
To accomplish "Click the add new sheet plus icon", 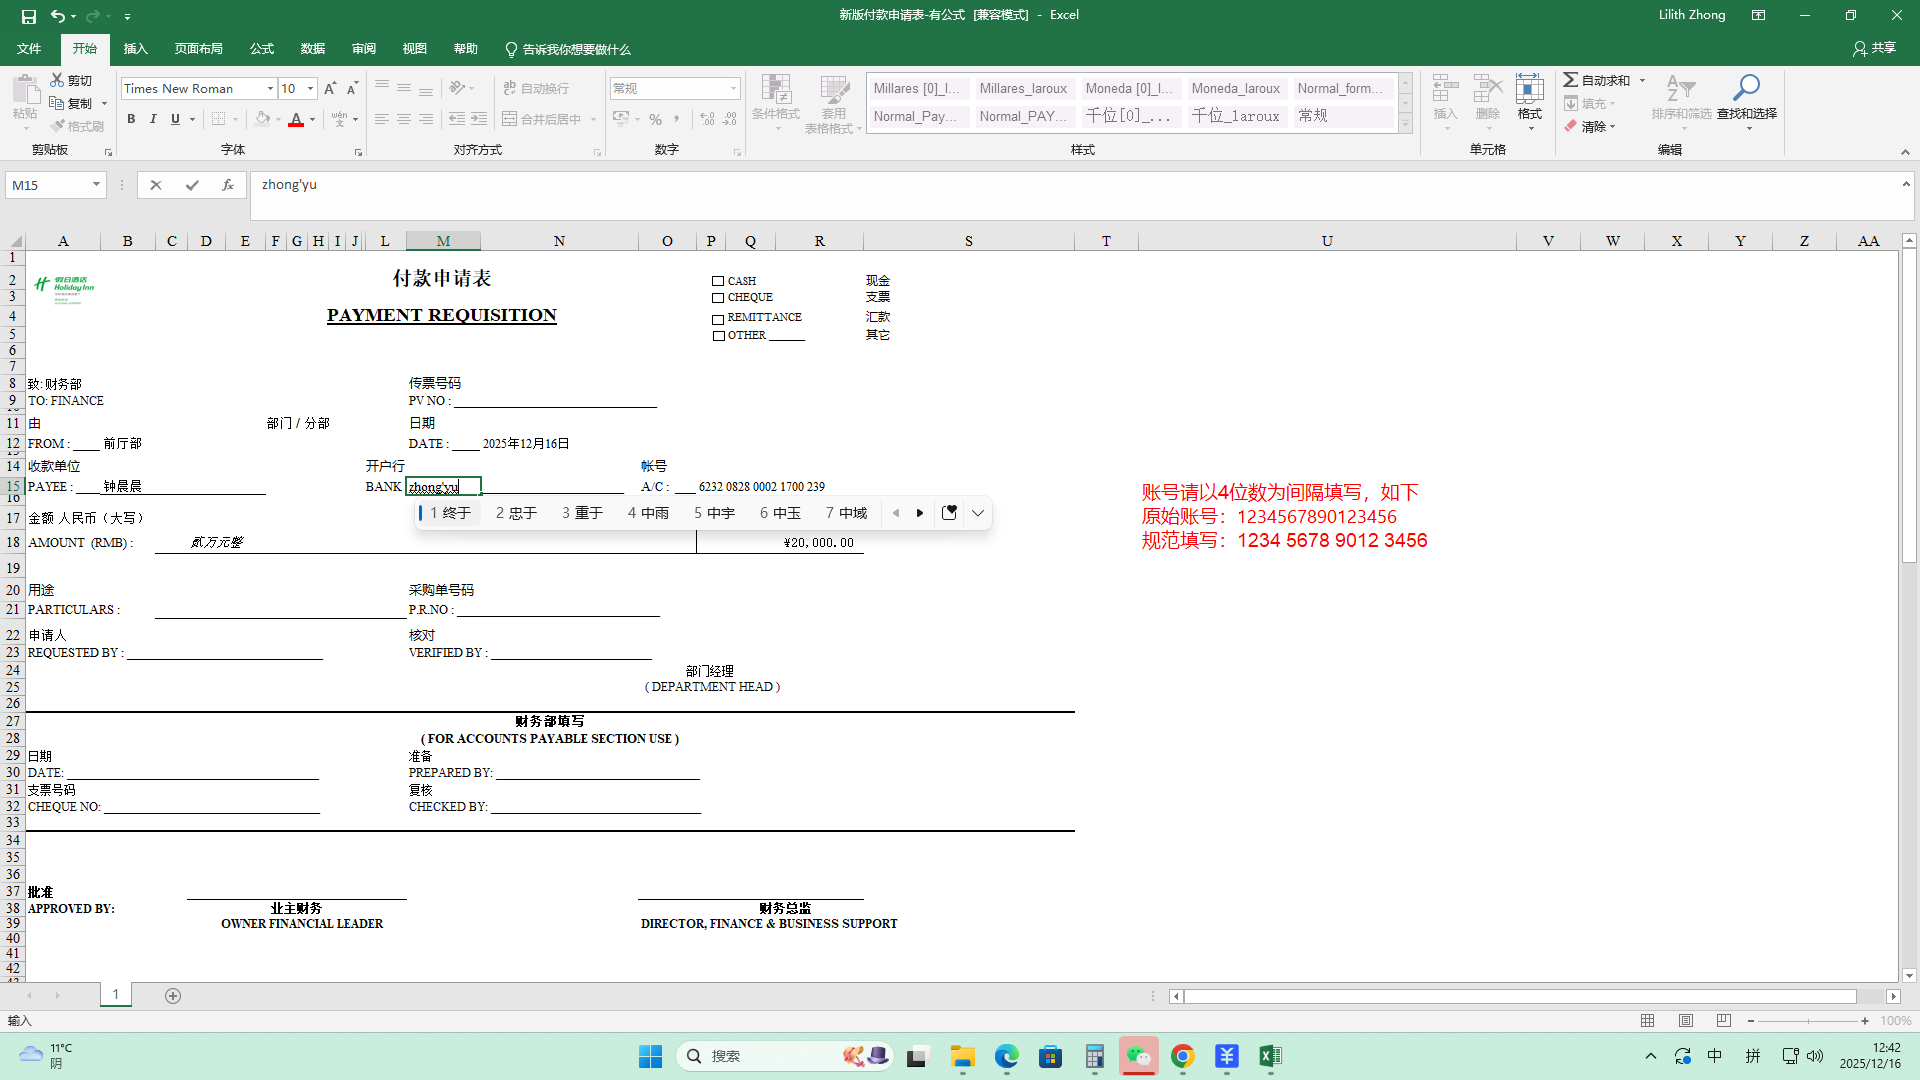I will click(173, 996).
